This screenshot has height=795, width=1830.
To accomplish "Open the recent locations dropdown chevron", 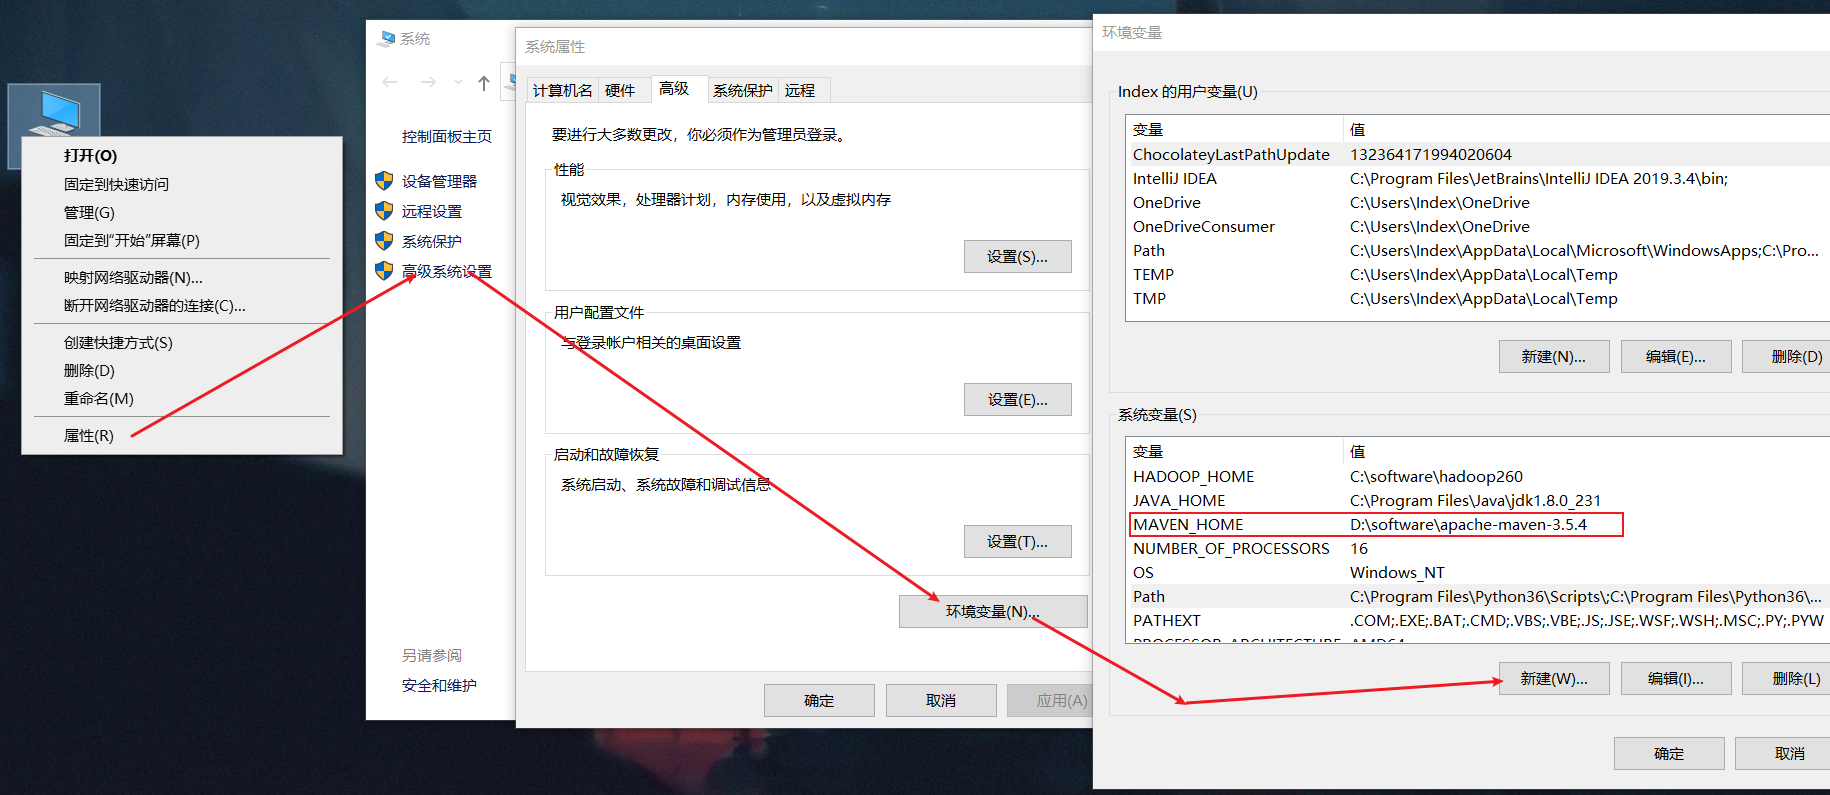I will pyautogui.click(x=458, y=82).
